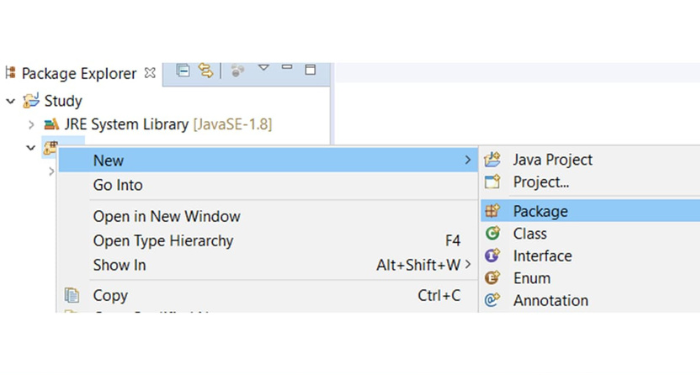Select JRE System Library [JavaSE-1.8]

coord(168,124)
